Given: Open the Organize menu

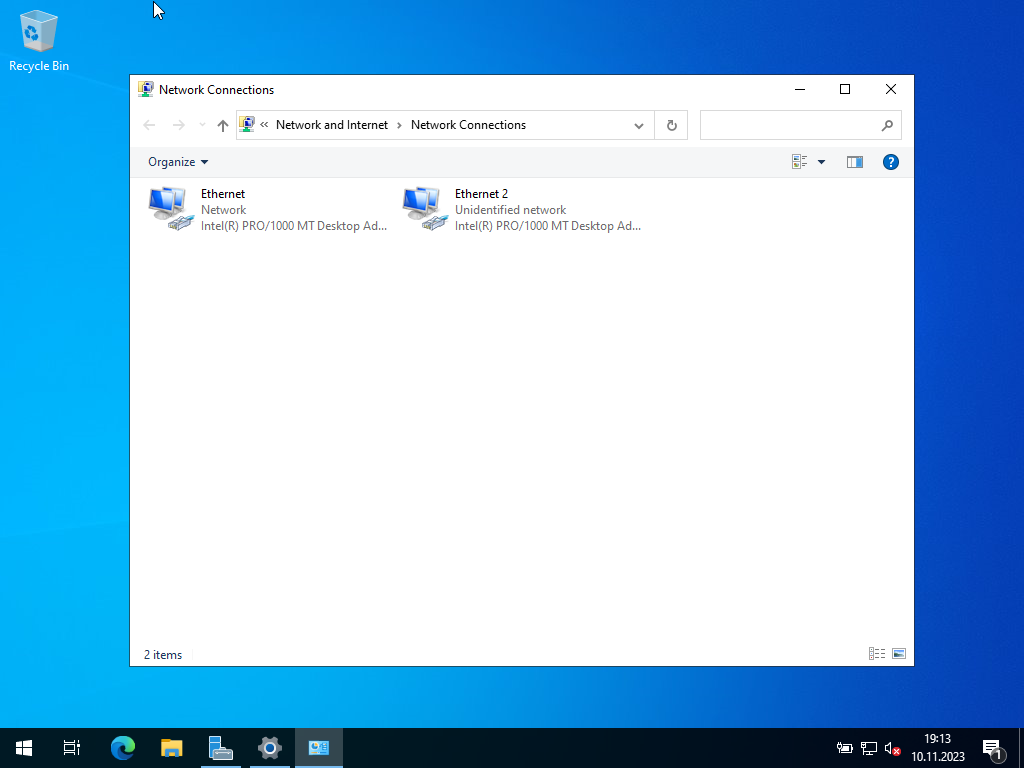Looking at the screenshot, I should point(178,162).
